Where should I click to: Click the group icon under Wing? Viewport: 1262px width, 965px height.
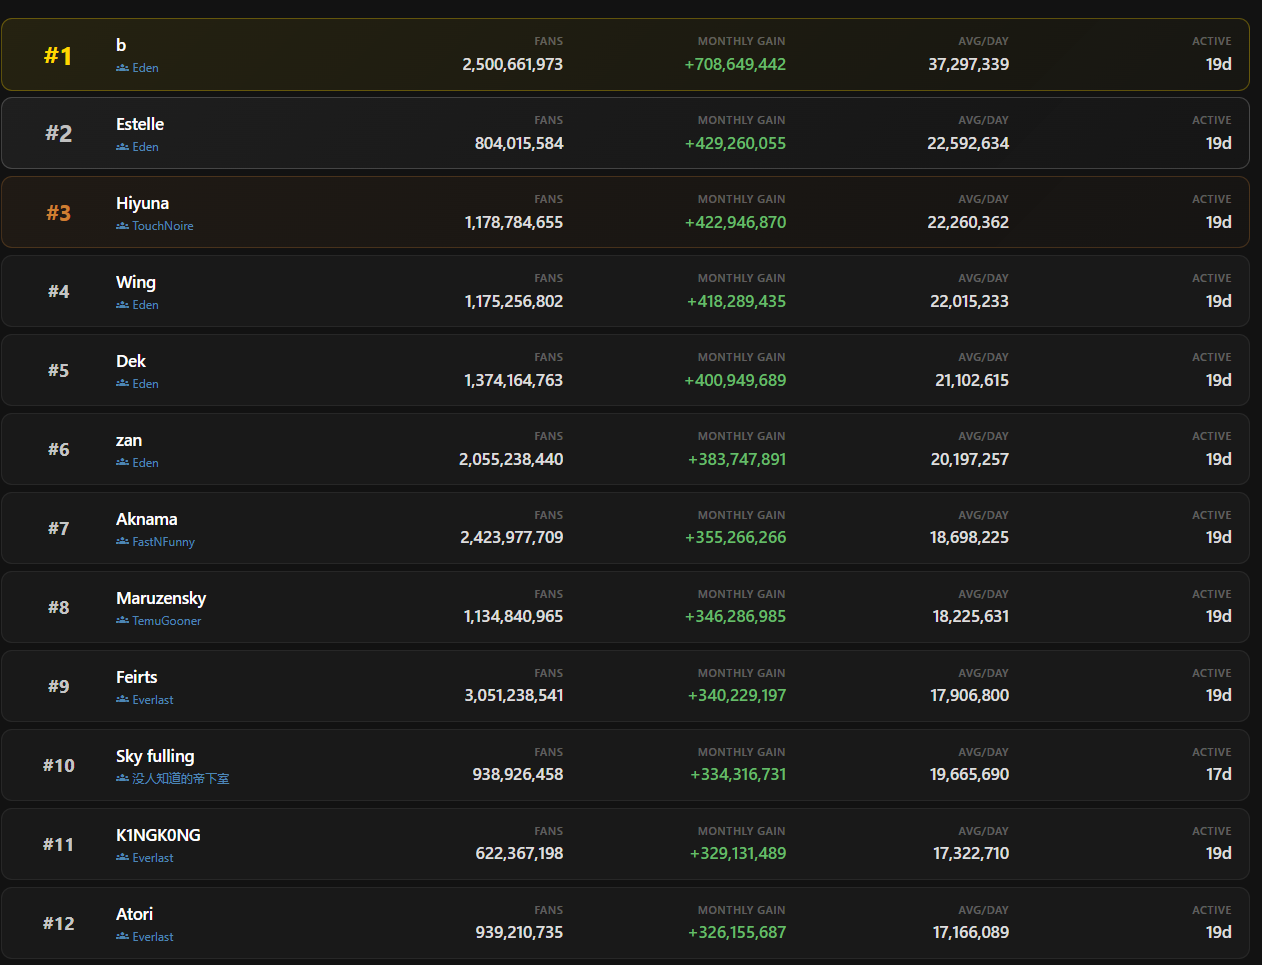122,305
